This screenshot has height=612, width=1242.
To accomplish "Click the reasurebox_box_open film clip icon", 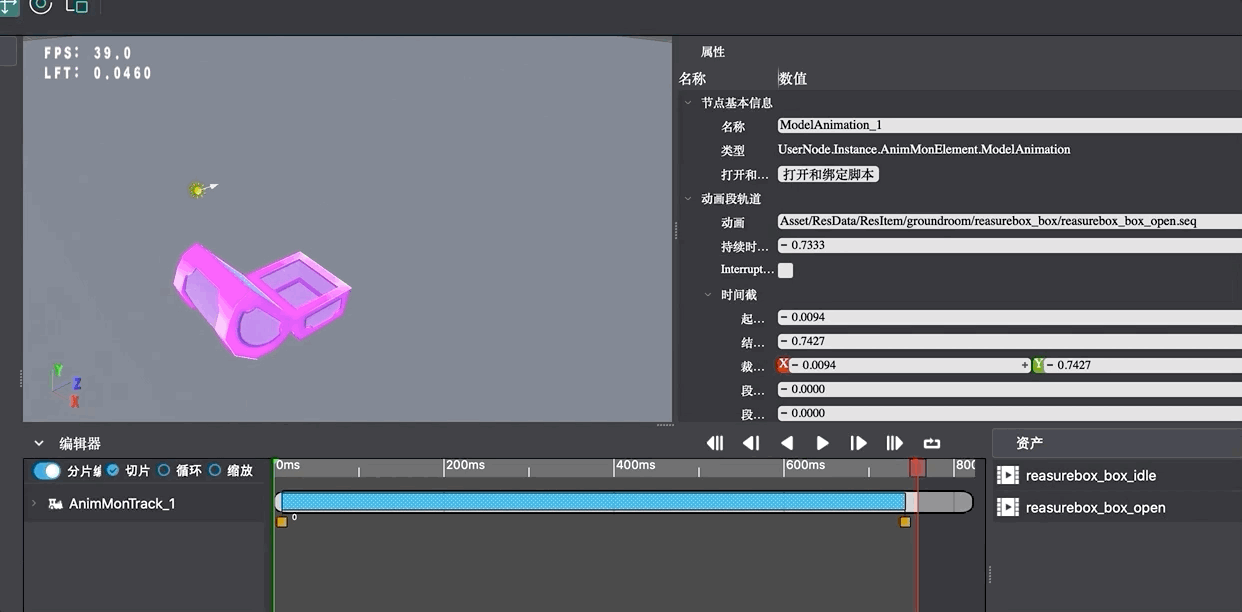I will [1008, 508].
